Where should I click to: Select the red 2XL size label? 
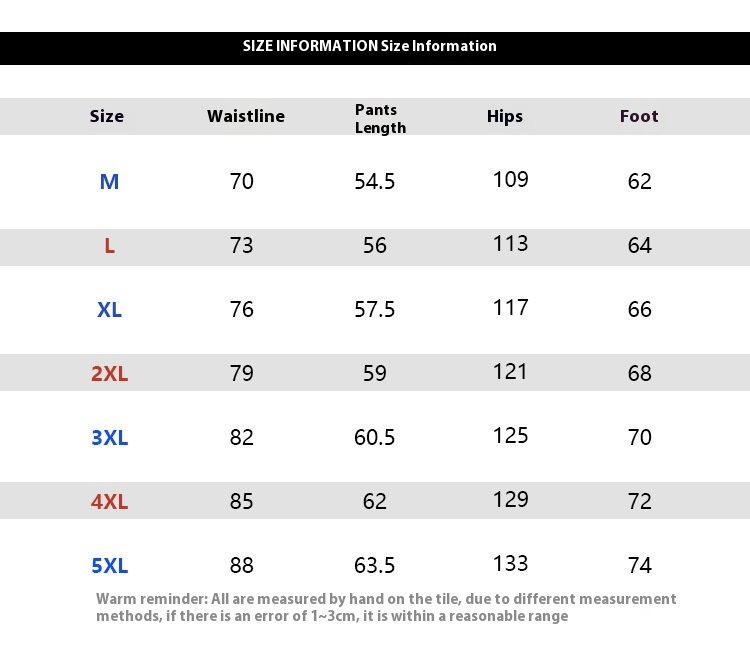point(109,373)
